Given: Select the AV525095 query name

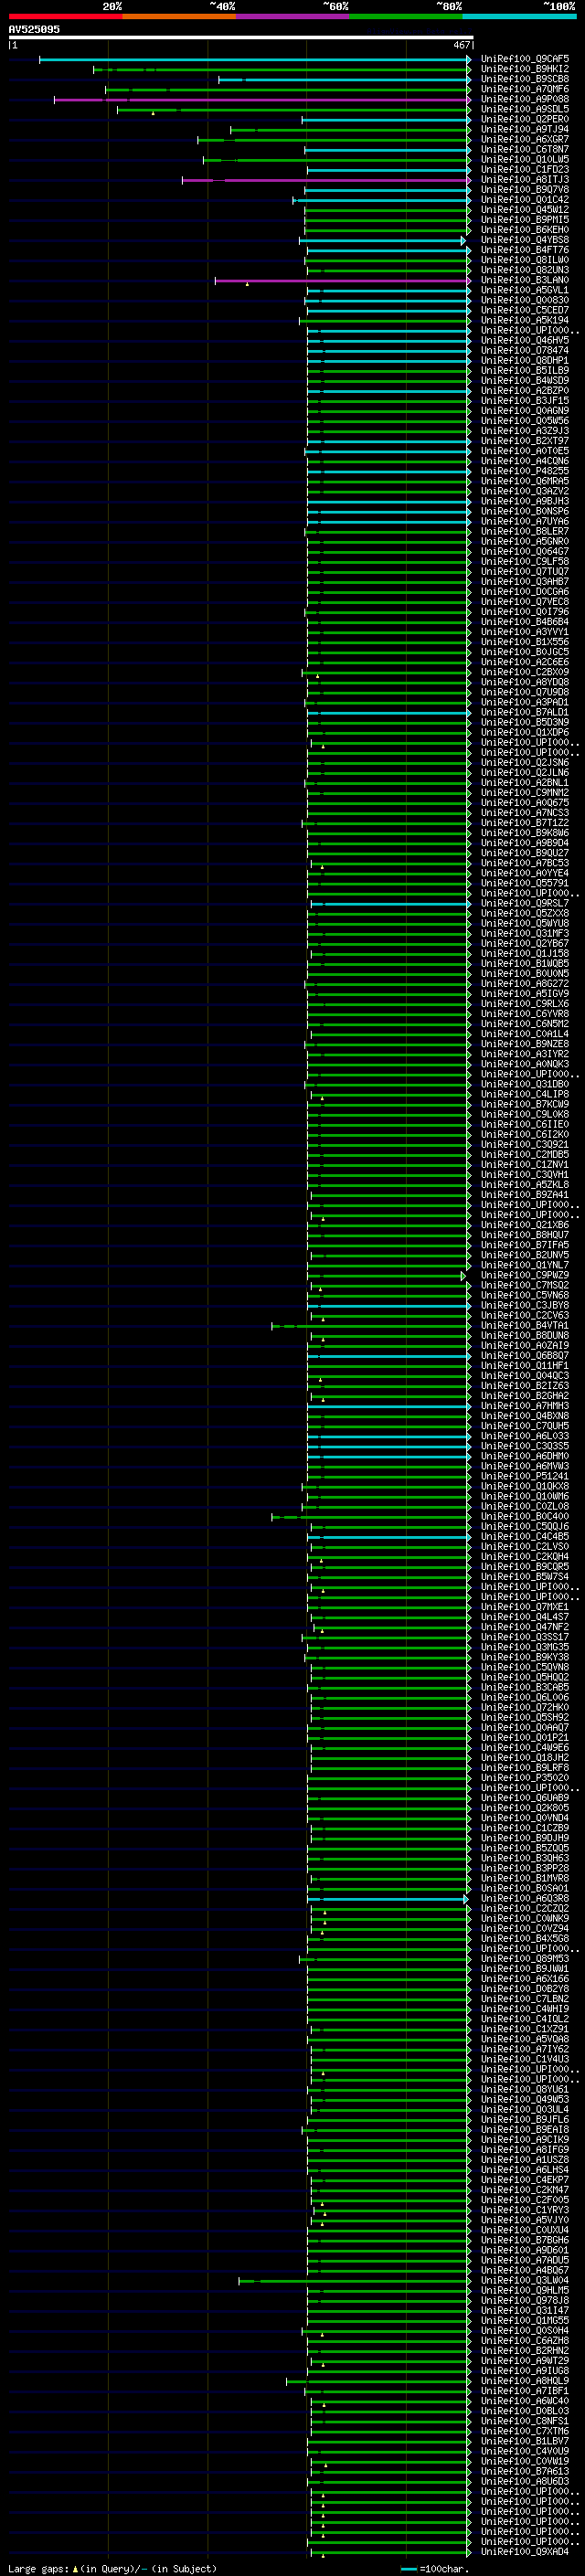Looking at the screenshot, I should [34, 29].
